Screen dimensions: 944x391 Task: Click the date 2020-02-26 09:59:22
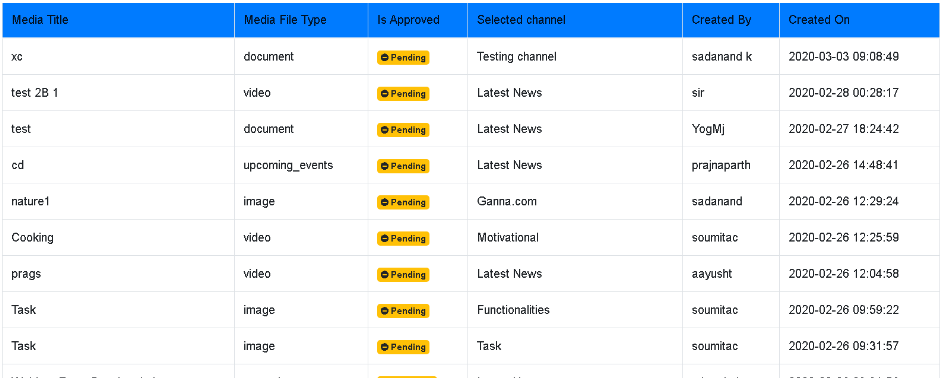tap(843, 310)
